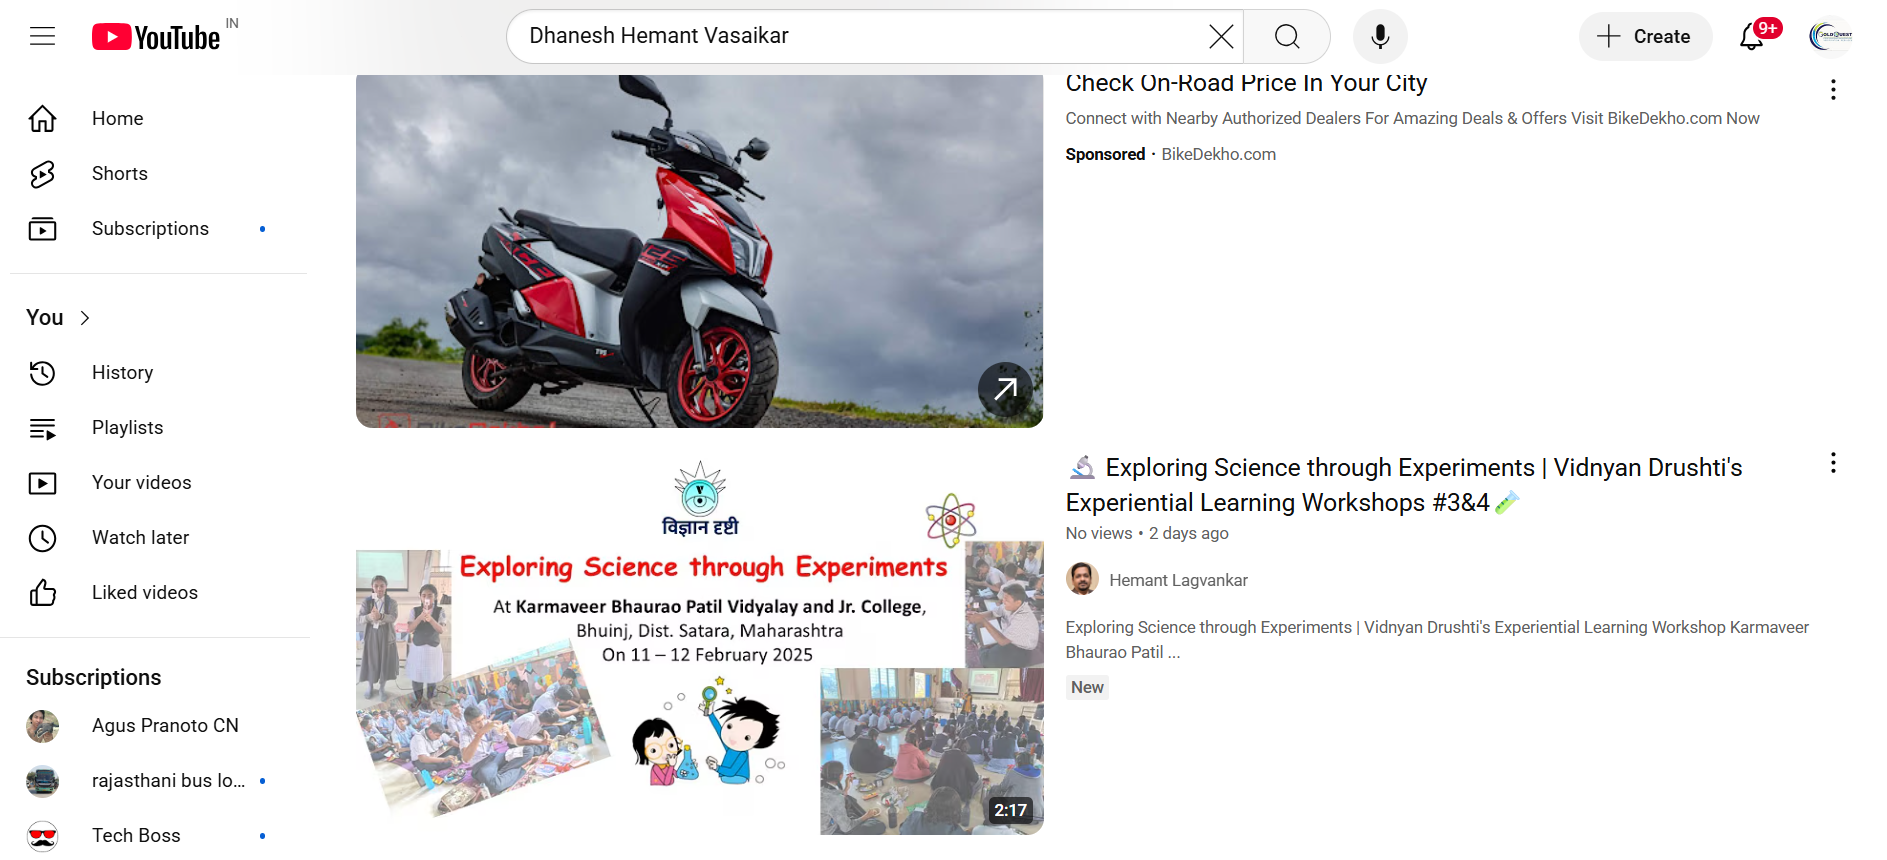The height and width of the screenshot is (860, 1887).
Task: Start voice search with microphone
Action: point(1380,37)
